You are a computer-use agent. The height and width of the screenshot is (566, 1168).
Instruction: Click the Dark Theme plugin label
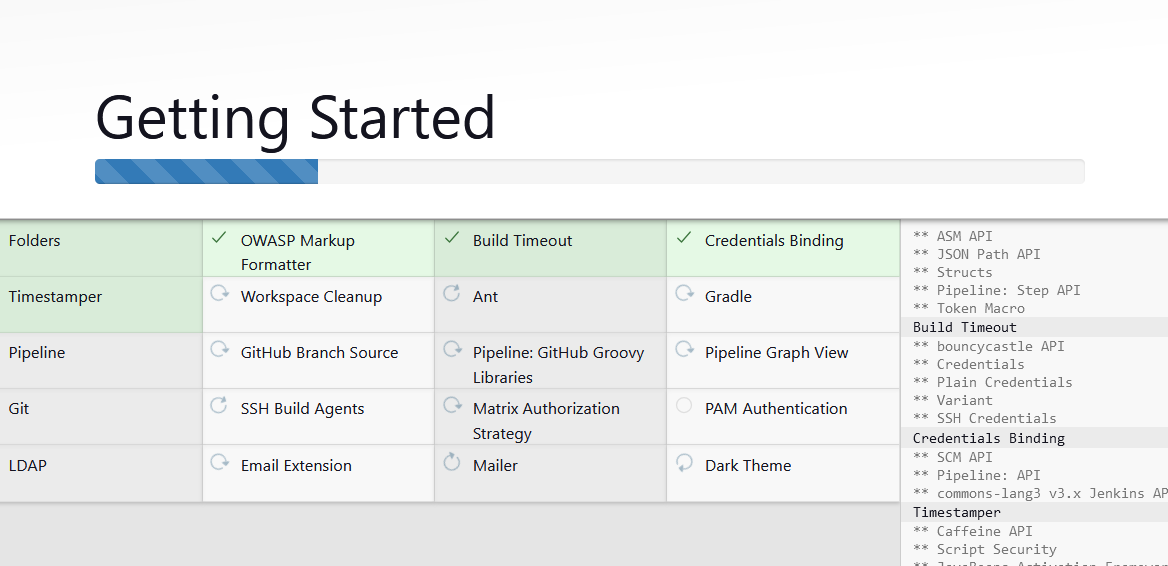click(748, 465)
